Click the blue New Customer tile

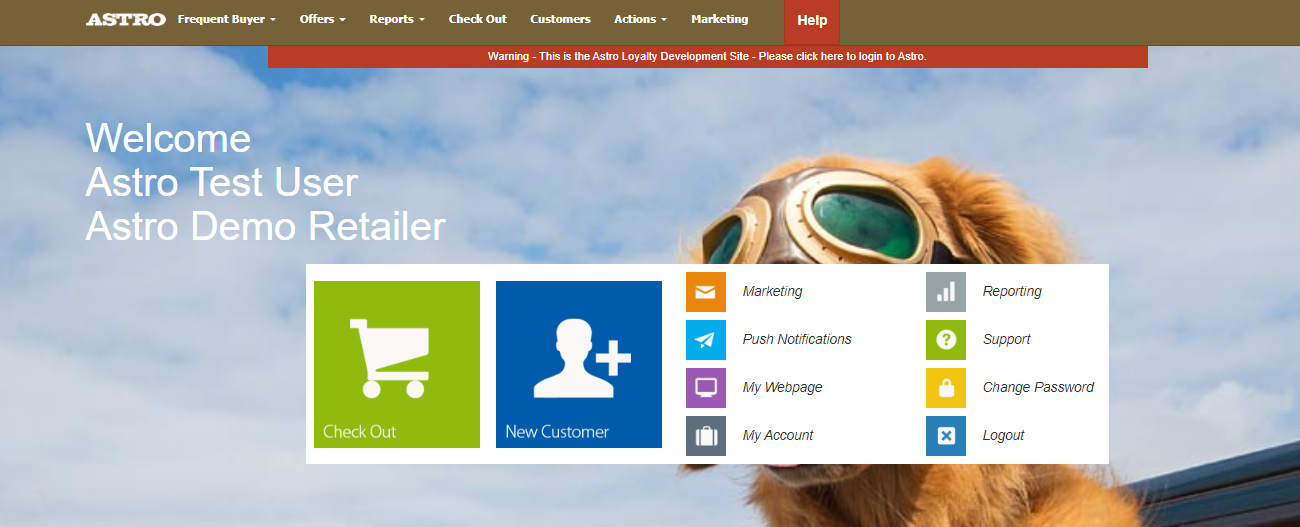[x=579, y=364]
